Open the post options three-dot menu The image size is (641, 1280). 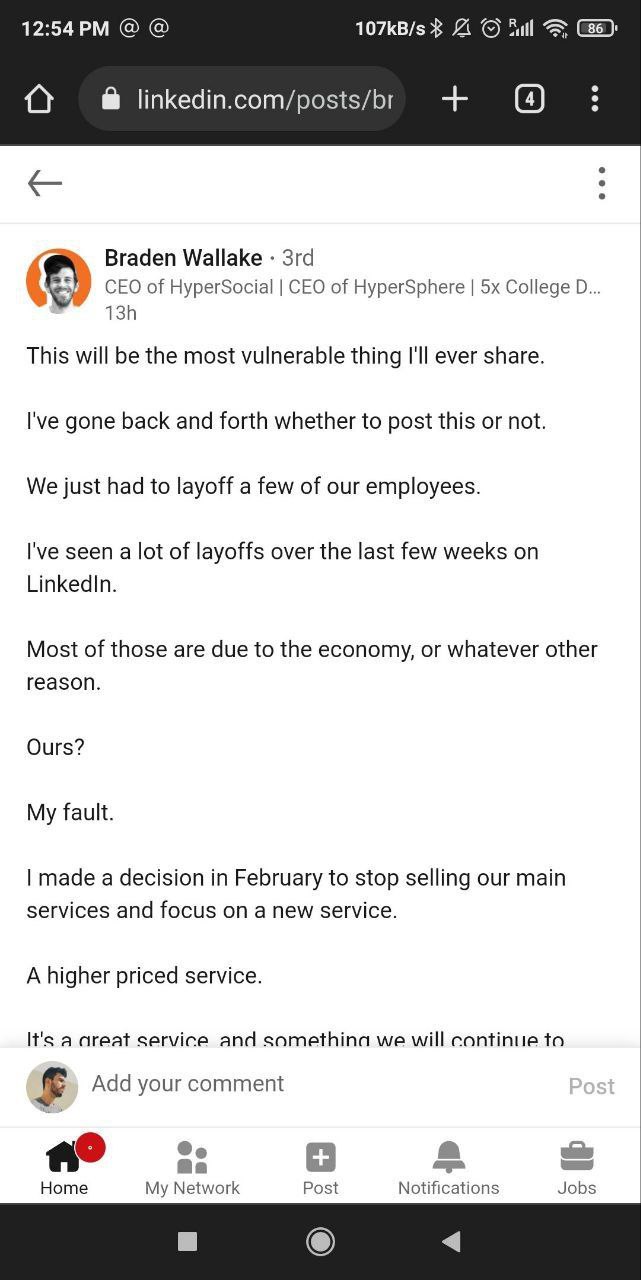pos(601,183)
